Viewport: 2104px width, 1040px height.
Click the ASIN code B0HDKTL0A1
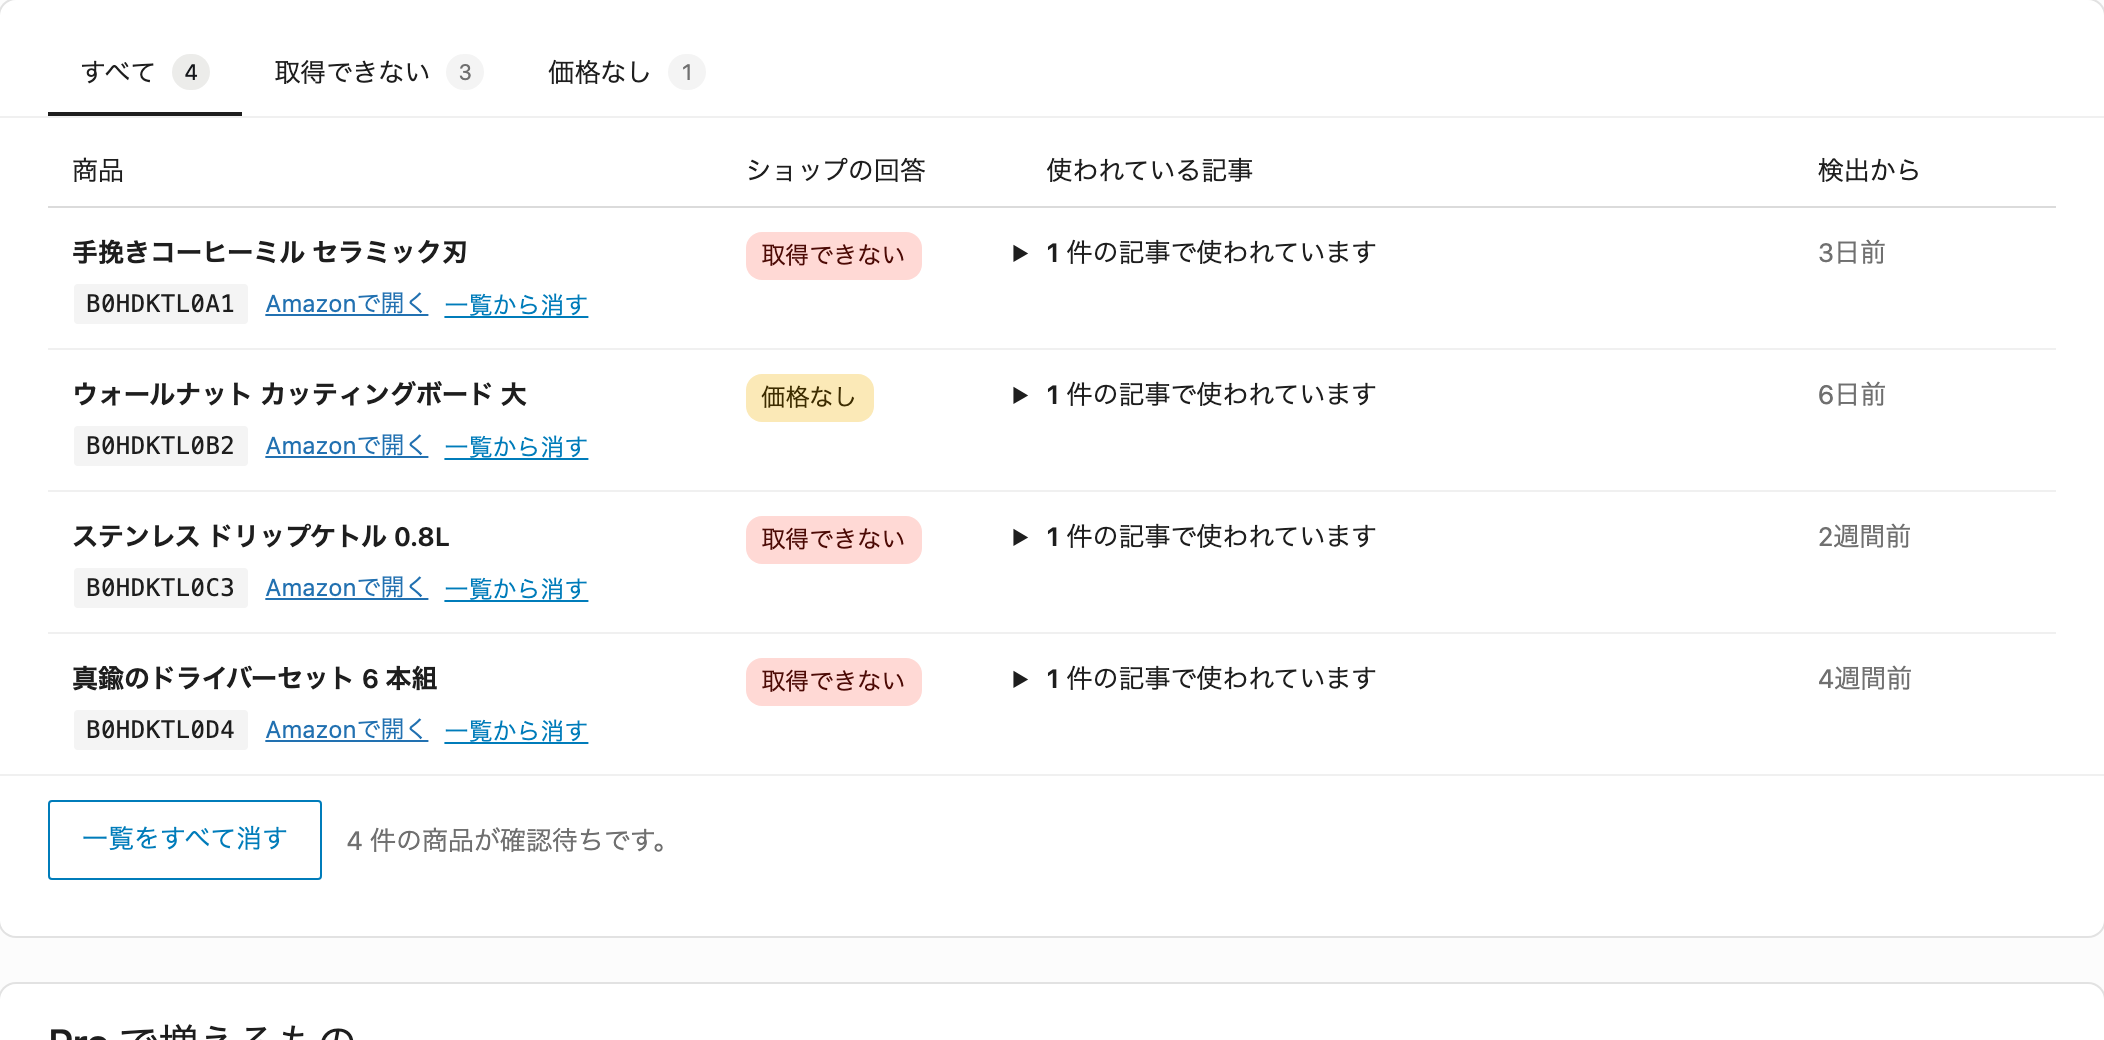click(x=160, y=304)
